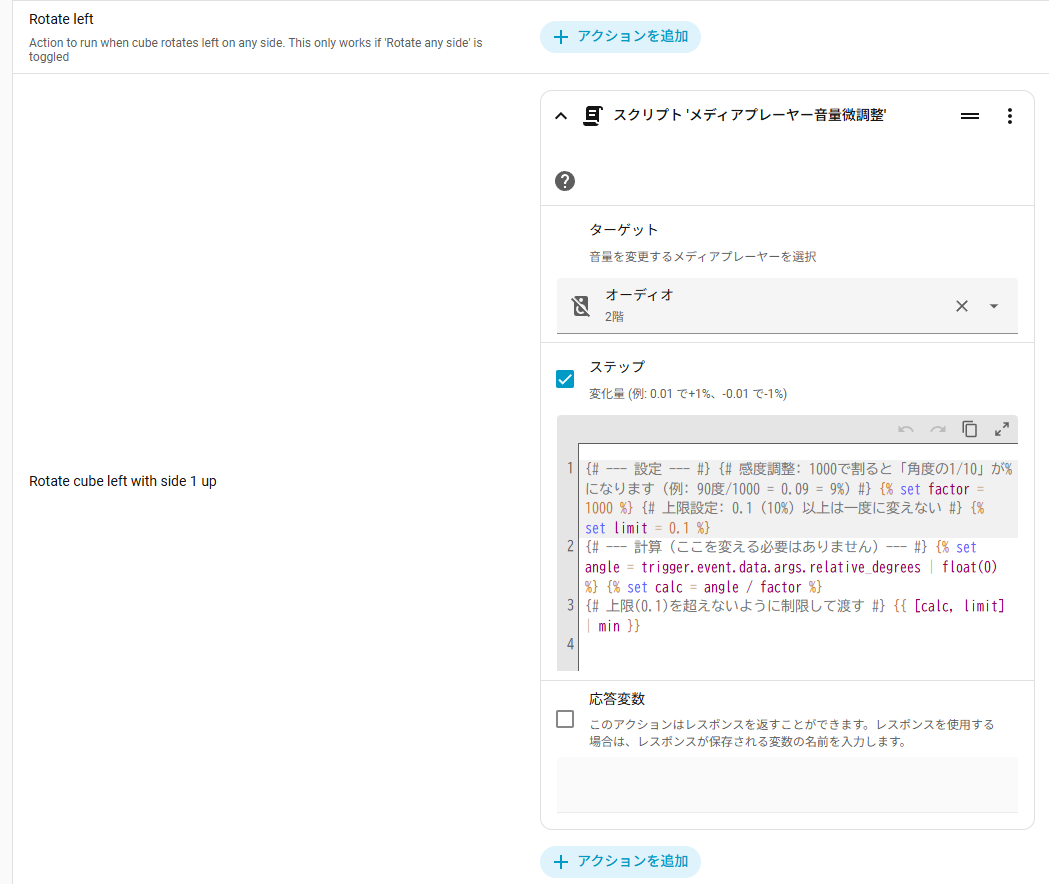Click the script icon beside the action title
1049x884 pixels.
[x=592, y=115]
